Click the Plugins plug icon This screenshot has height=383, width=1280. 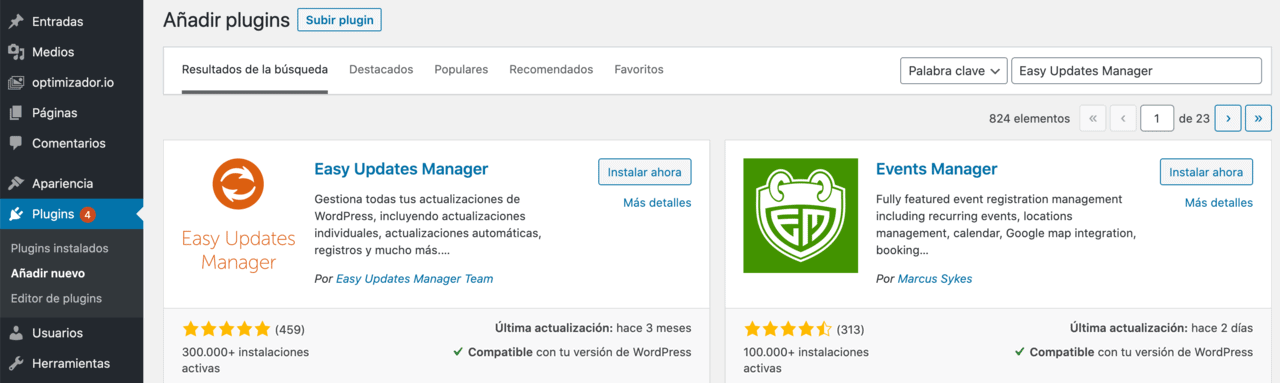(16, 214)
